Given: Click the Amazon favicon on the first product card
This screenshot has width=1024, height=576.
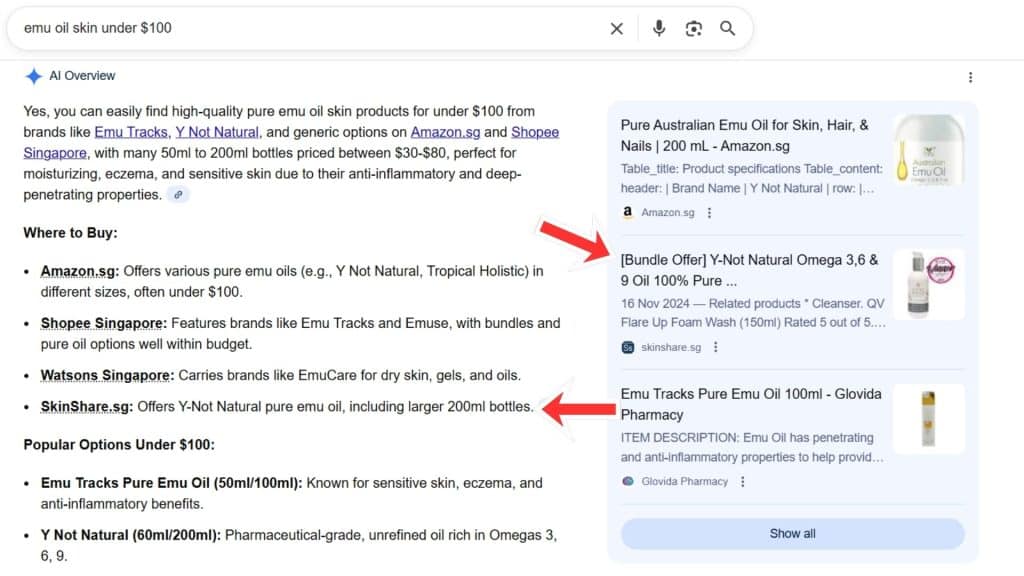Looking at the screenshot, I should 628,212.
